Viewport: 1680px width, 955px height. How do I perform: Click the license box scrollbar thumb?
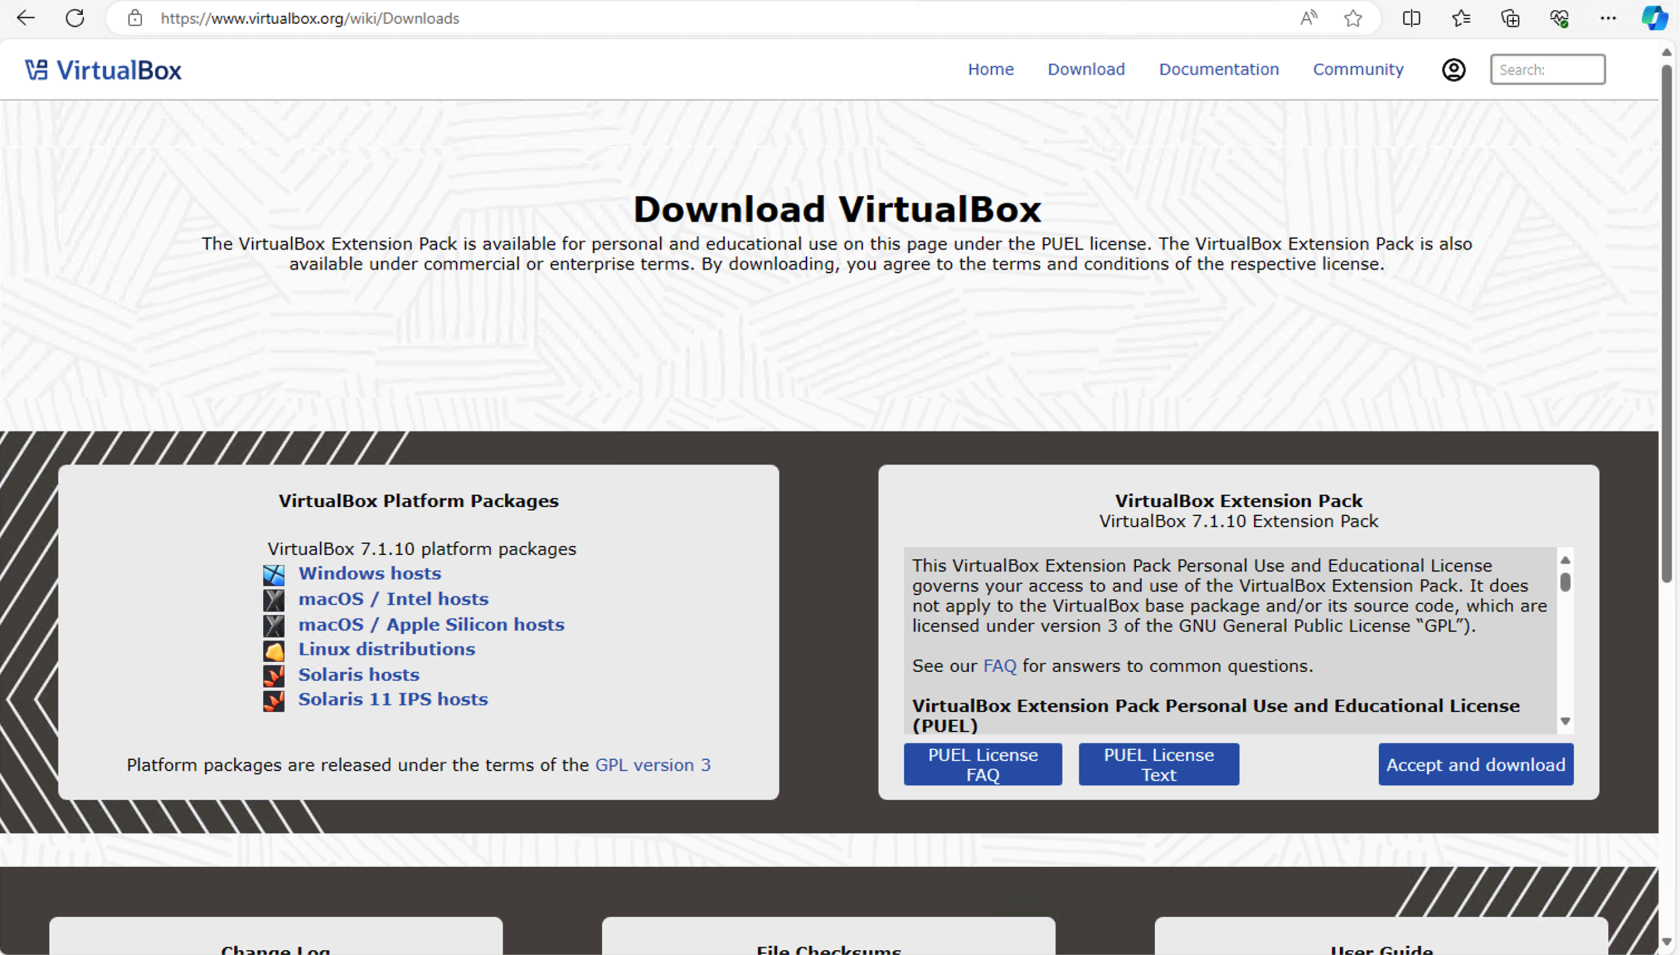pos(1565,581)
